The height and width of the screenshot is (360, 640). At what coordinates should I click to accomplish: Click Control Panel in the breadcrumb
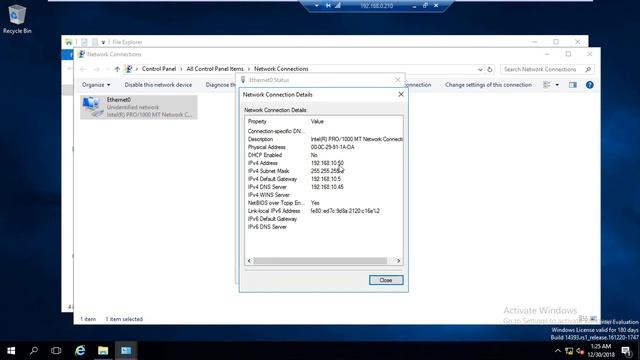tap(159, 69)
